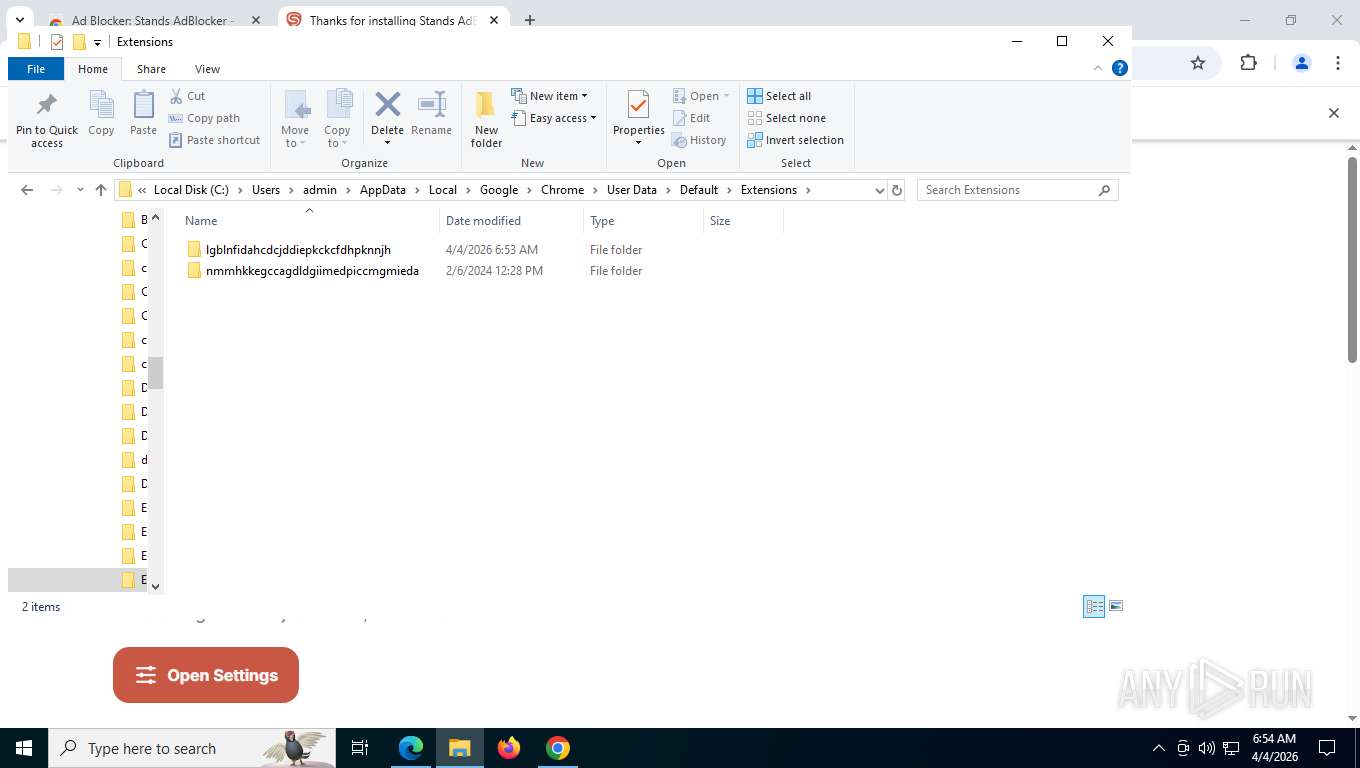Sort by Type column header

pyautogui.click(x=643, y=221)
